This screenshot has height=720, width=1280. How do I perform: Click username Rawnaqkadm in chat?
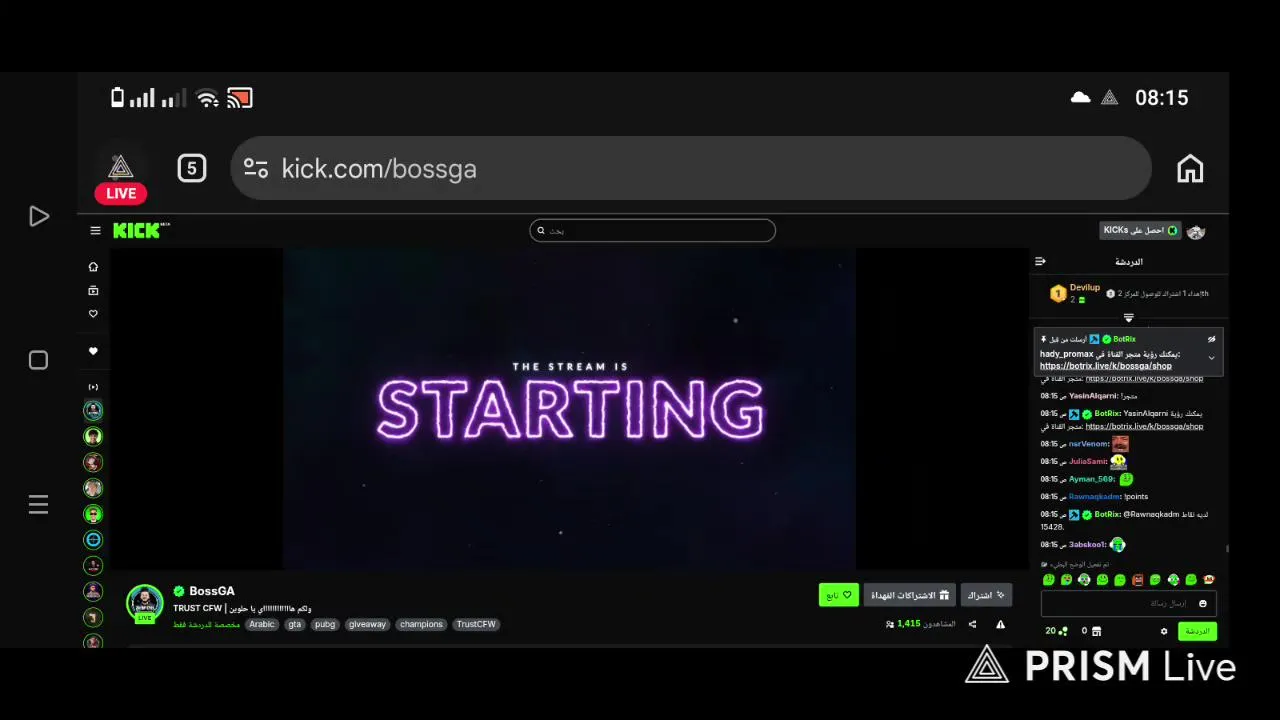pos(1095,497)
